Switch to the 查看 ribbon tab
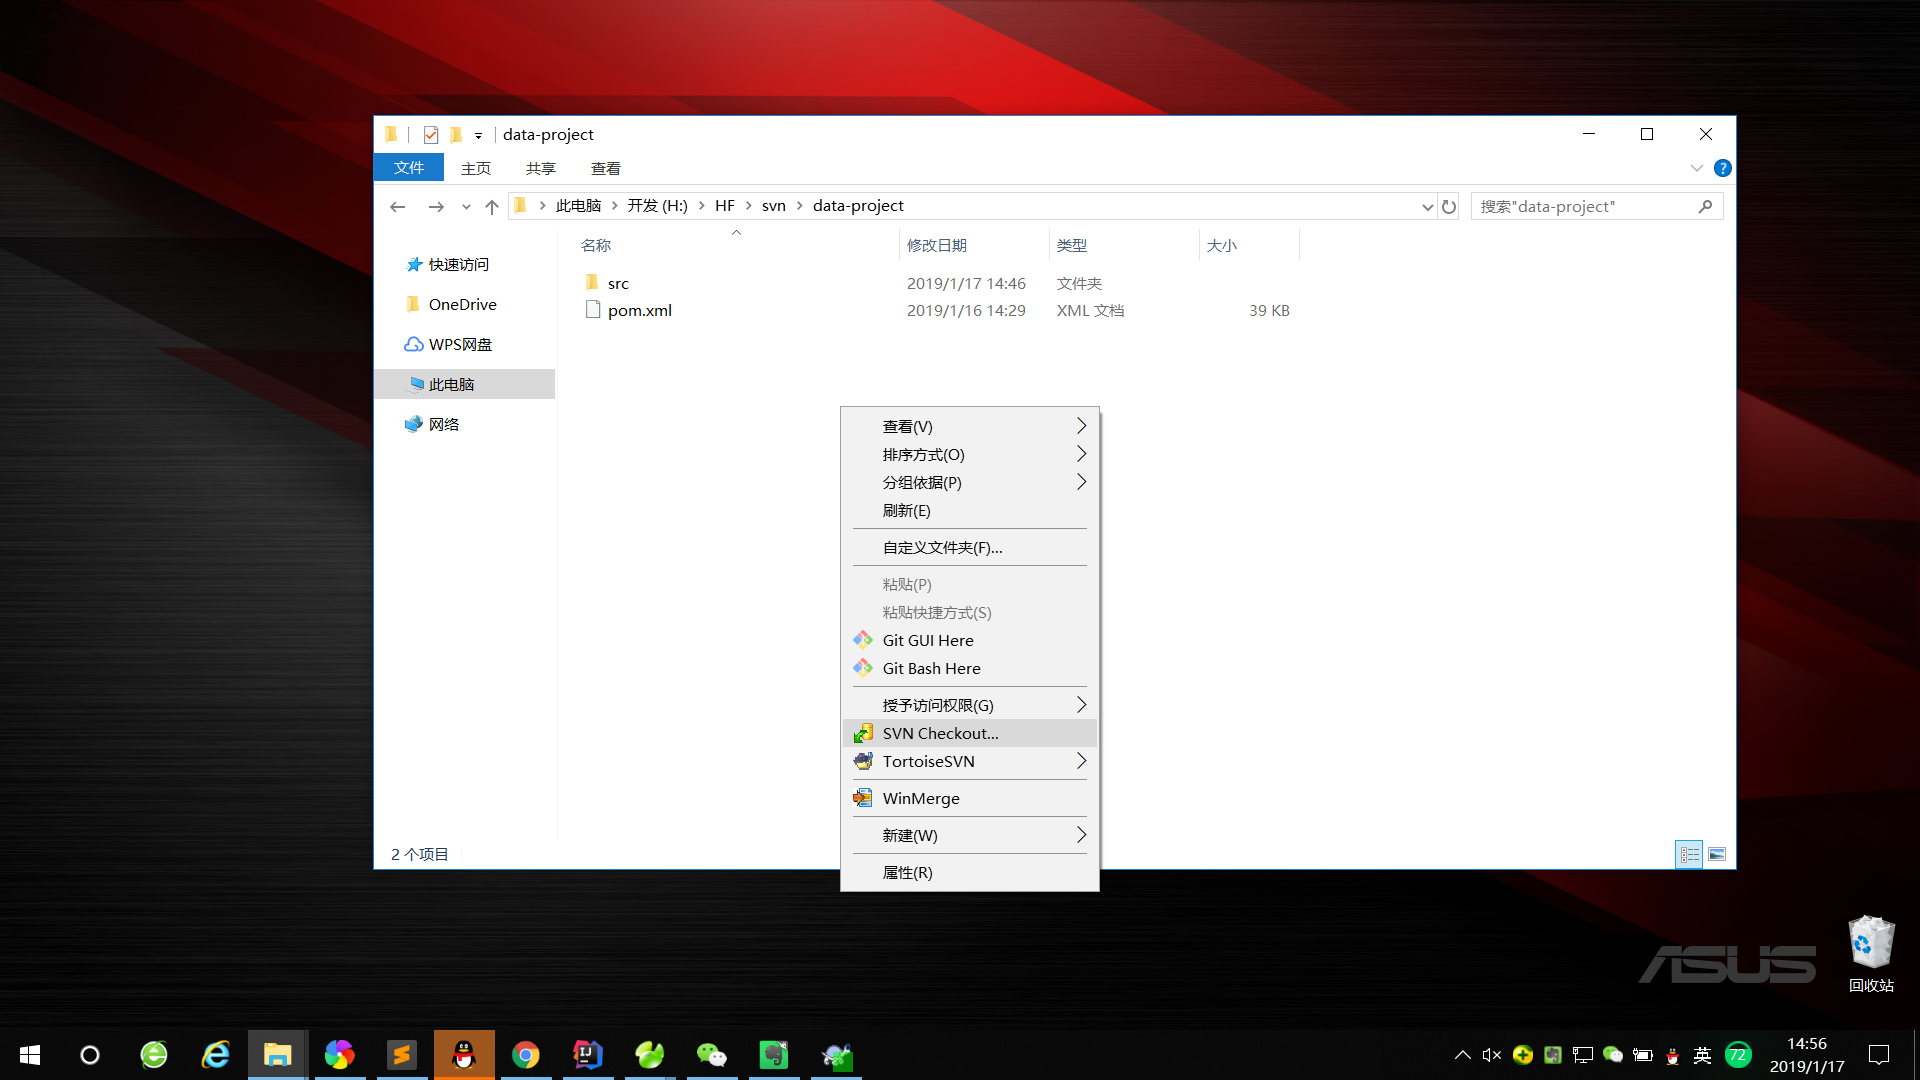Viewport: 1920px width, 1080px height. pos(606,168)
